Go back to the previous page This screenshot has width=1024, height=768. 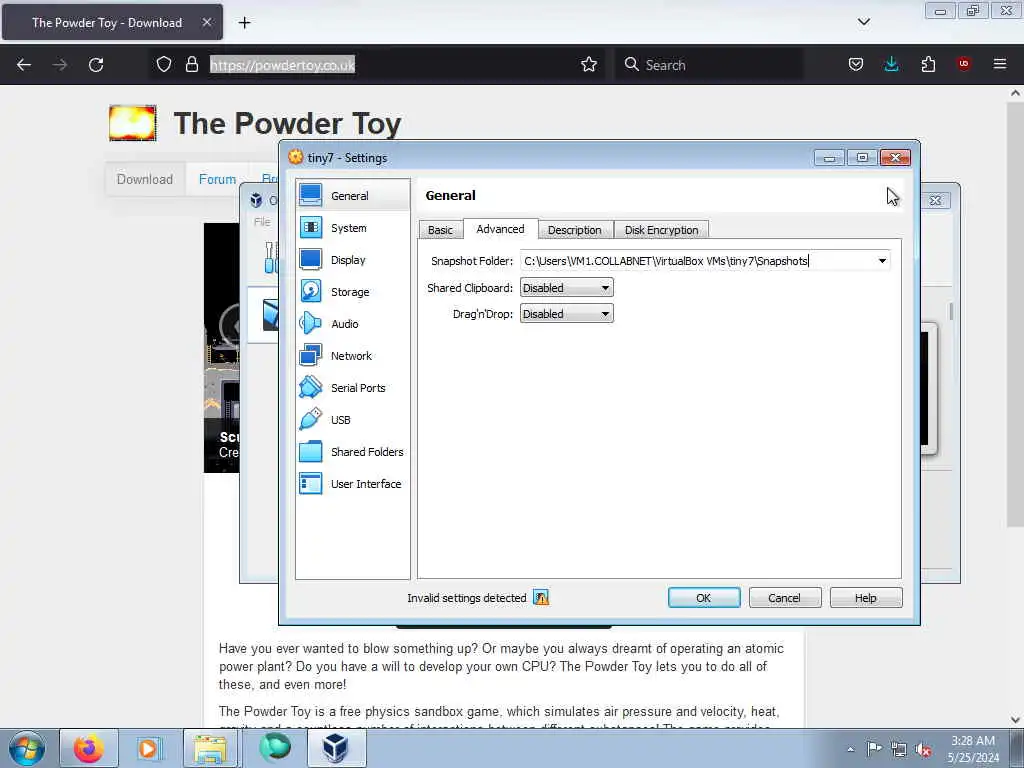[24, 65]
